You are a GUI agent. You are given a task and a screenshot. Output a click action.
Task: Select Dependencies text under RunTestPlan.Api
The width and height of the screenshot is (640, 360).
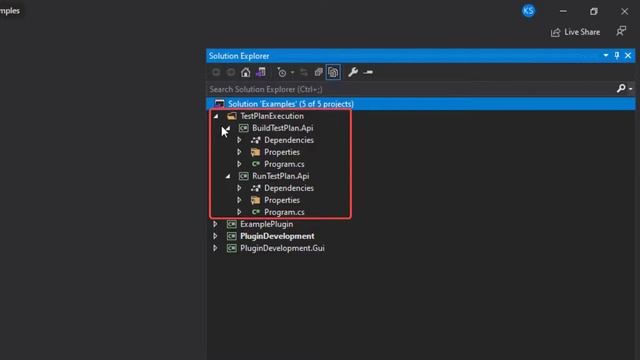coord(289,188)
